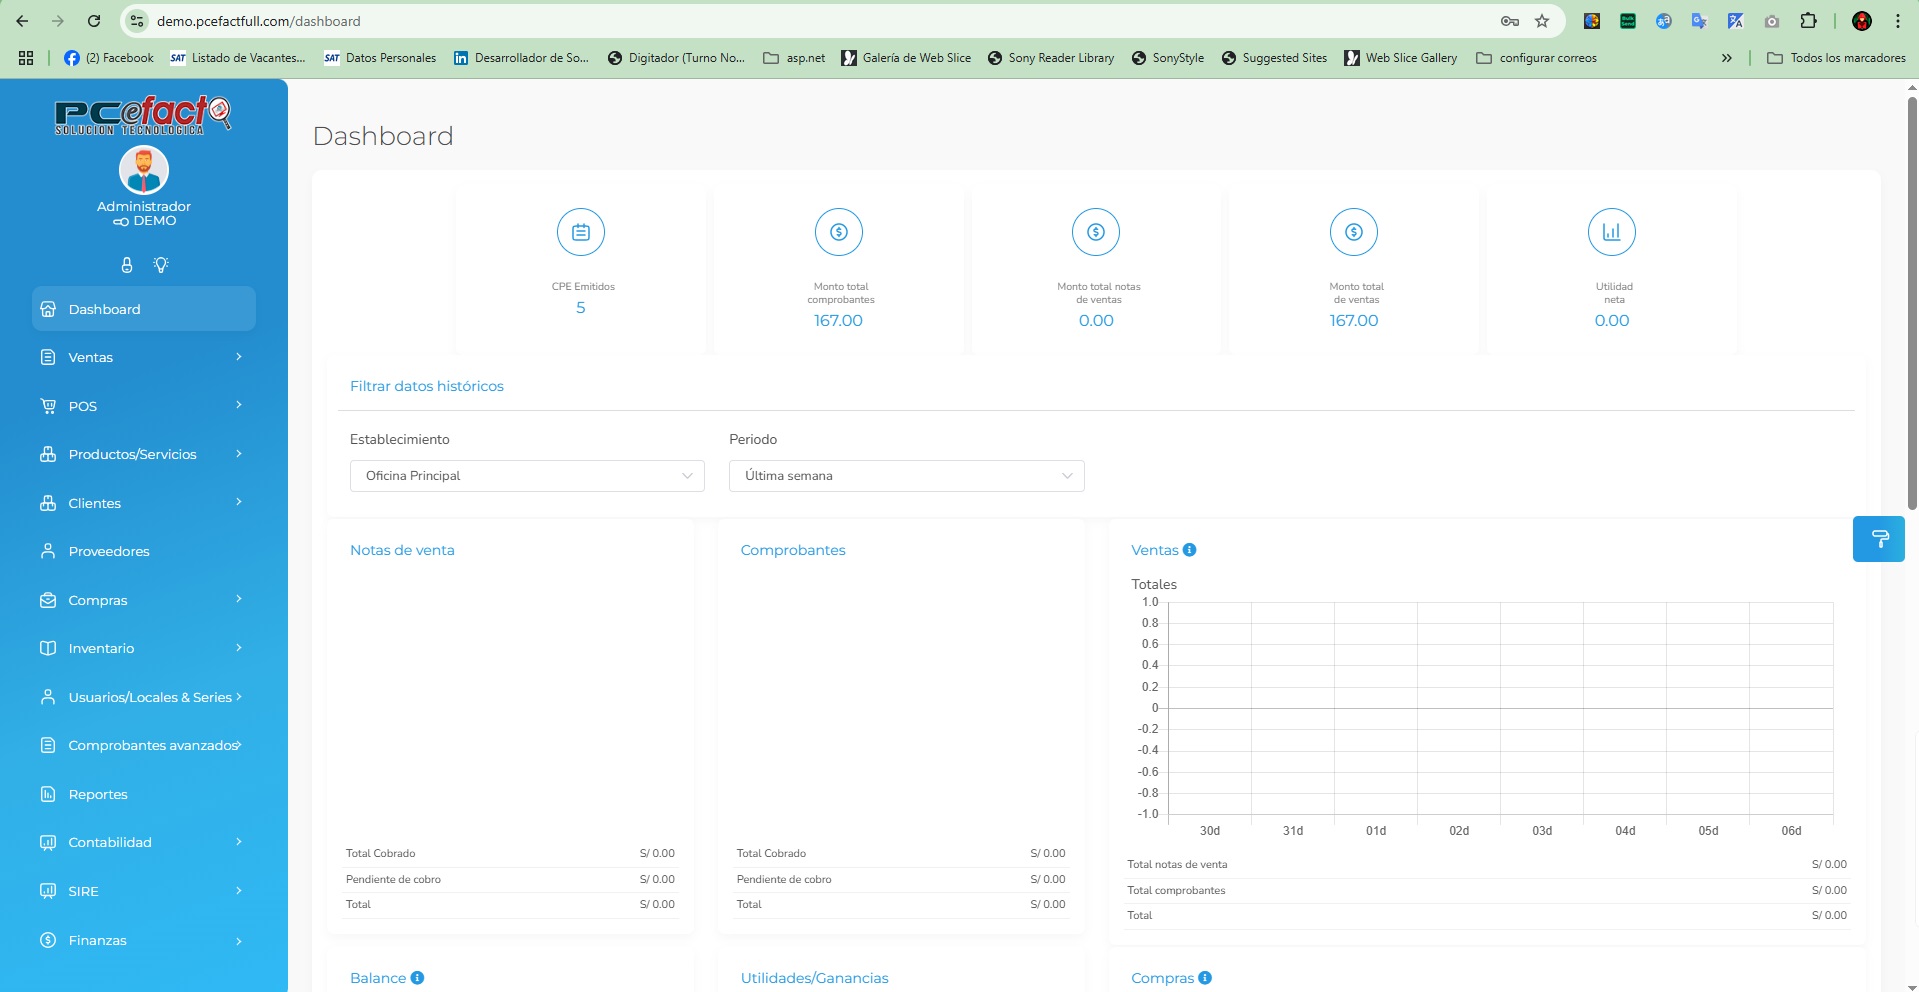Viewport: 1919px width, 992px height.
Task: Go to Proveedores in sidebar
Action: (x=109, y=551)
